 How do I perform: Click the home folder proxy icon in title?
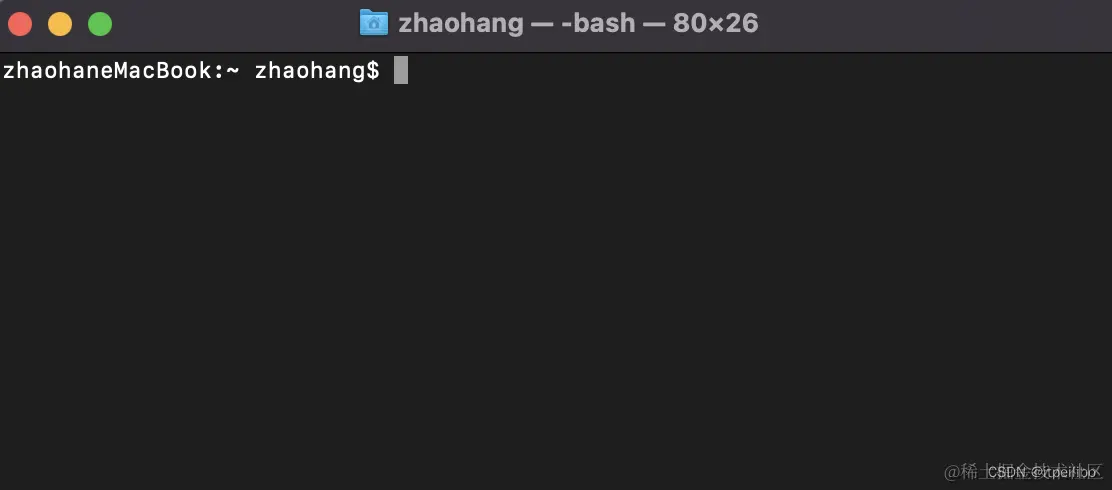(x=374, y=23)
